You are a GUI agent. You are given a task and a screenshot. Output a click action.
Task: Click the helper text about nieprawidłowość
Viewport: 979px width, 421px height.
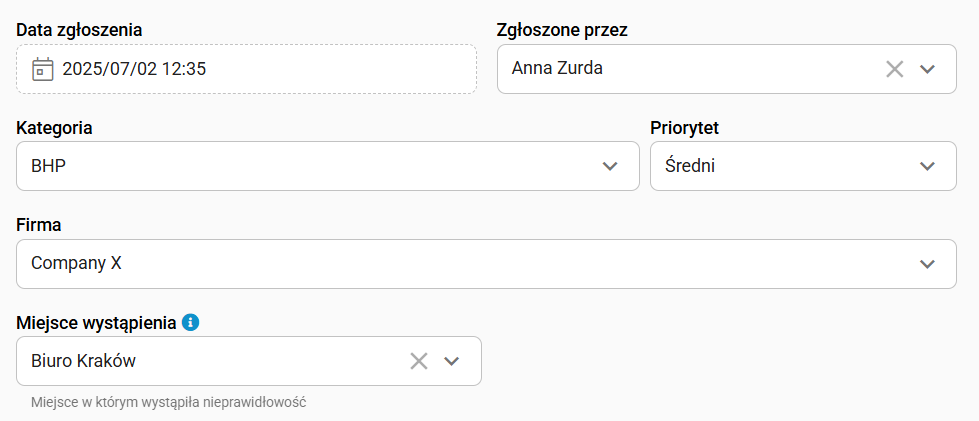click(169, 402)
